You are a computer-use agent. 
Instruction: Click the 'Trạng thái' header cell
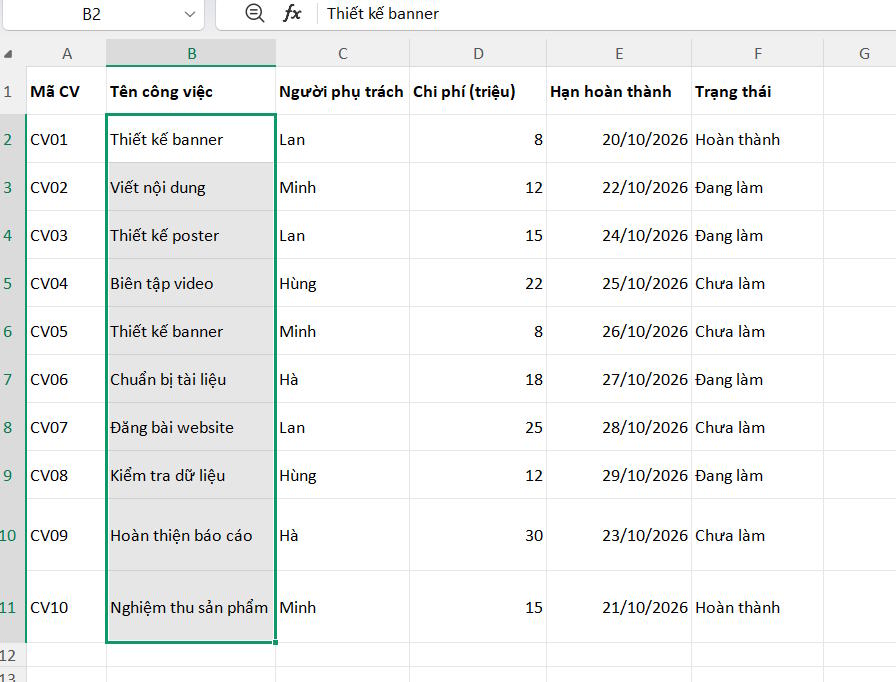757,91
